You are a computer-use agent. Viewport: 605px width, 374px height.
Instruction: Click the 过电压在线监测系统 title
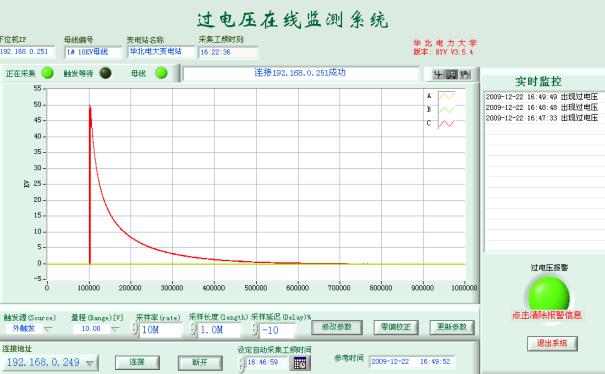292,20
